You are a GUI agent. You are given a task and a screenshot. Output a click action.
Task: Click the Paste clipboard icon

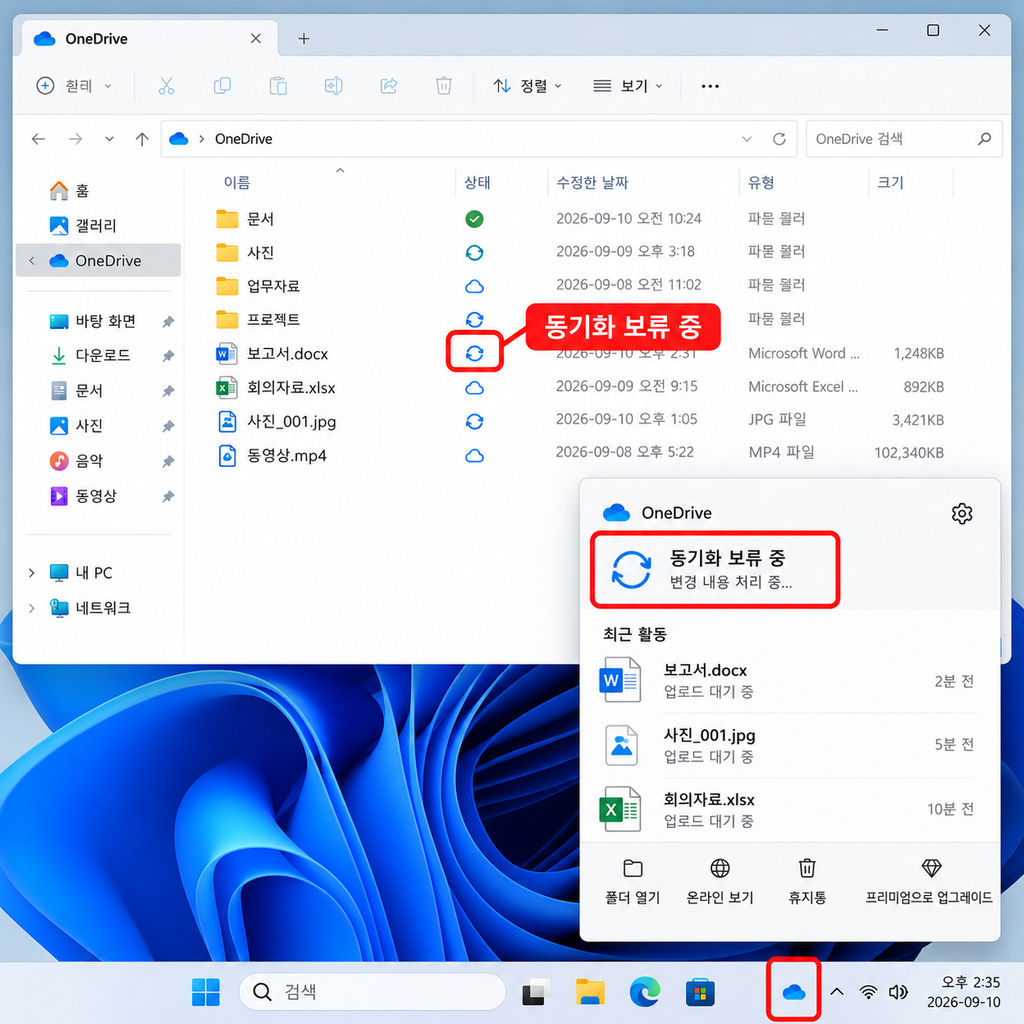[x=278, y=86]
